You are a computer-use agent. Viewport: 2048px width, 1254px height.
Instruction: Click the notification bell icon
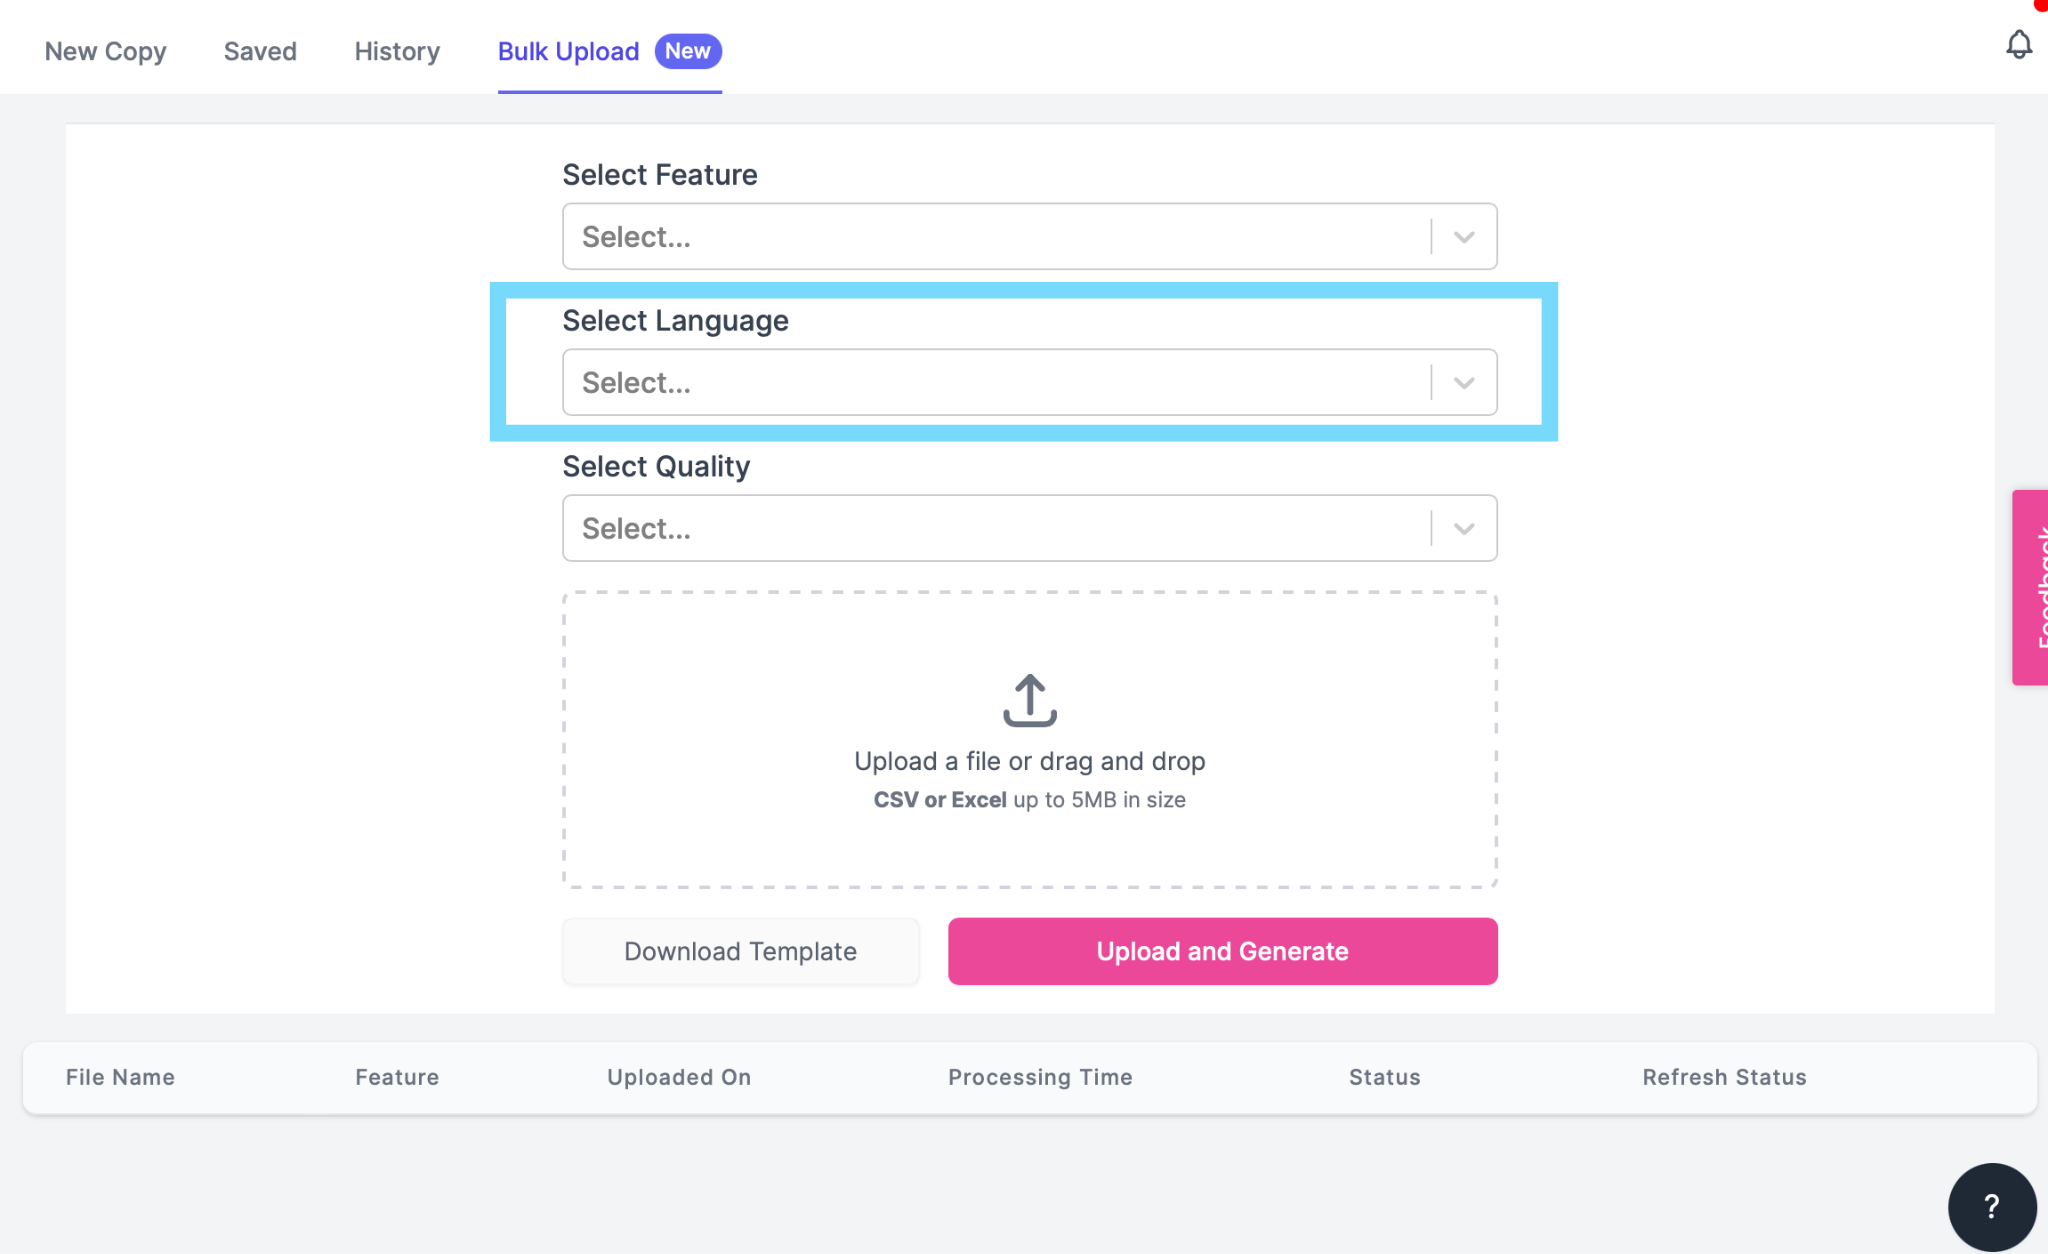click(2018, 45)
